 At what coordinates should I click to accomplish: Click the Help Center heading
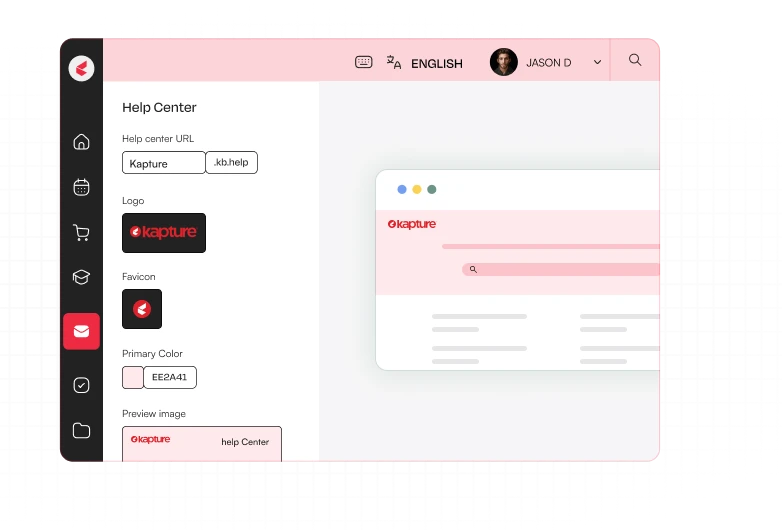pyautogui.click(x=159, y=108)
